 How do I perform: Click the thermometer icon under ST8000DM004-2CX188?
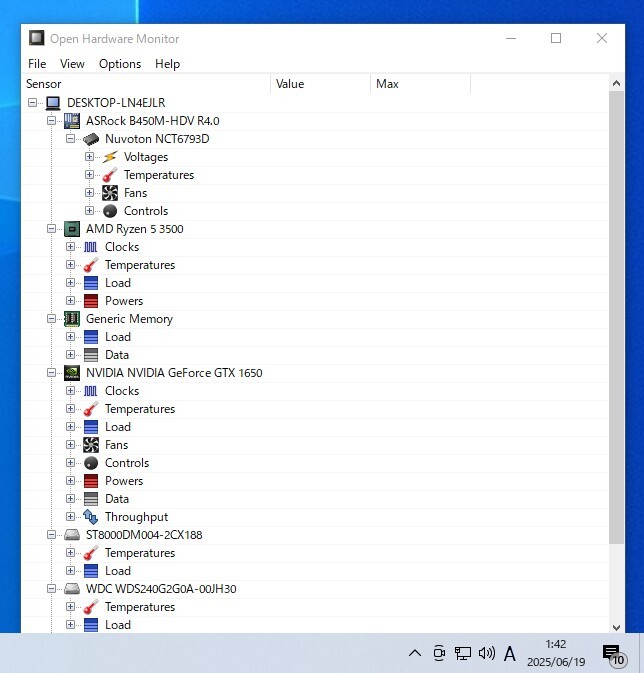coord(91,553)
